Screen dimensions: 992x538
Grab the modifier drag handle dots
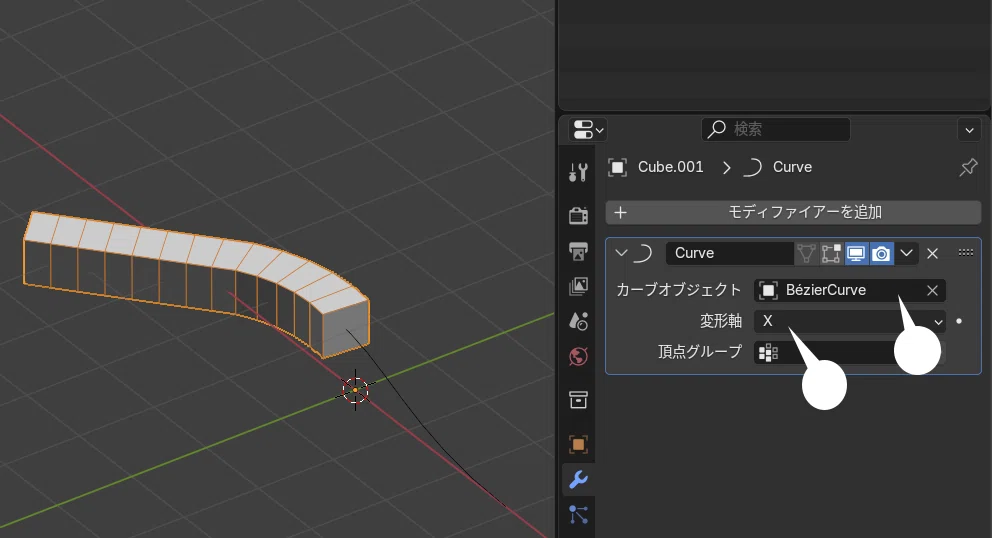click(x=965, y=253)
